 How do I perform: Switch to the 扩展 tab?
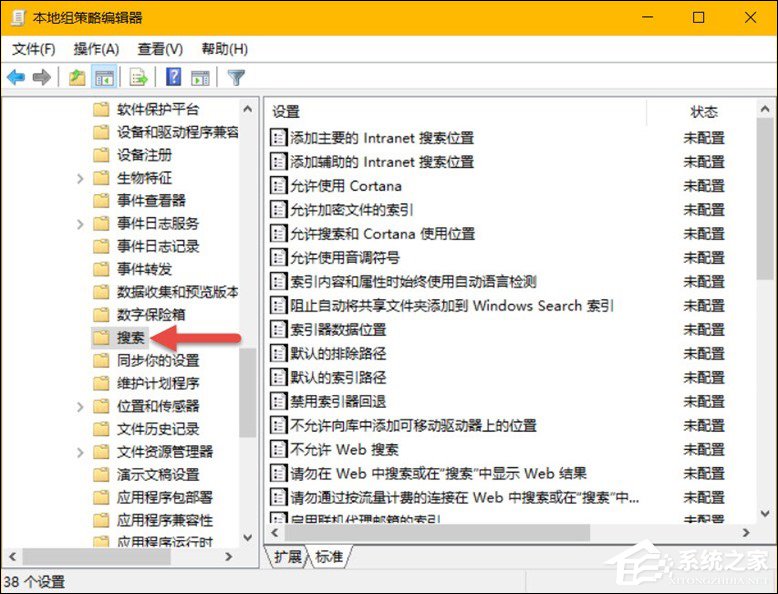click(x=287, y=557)
